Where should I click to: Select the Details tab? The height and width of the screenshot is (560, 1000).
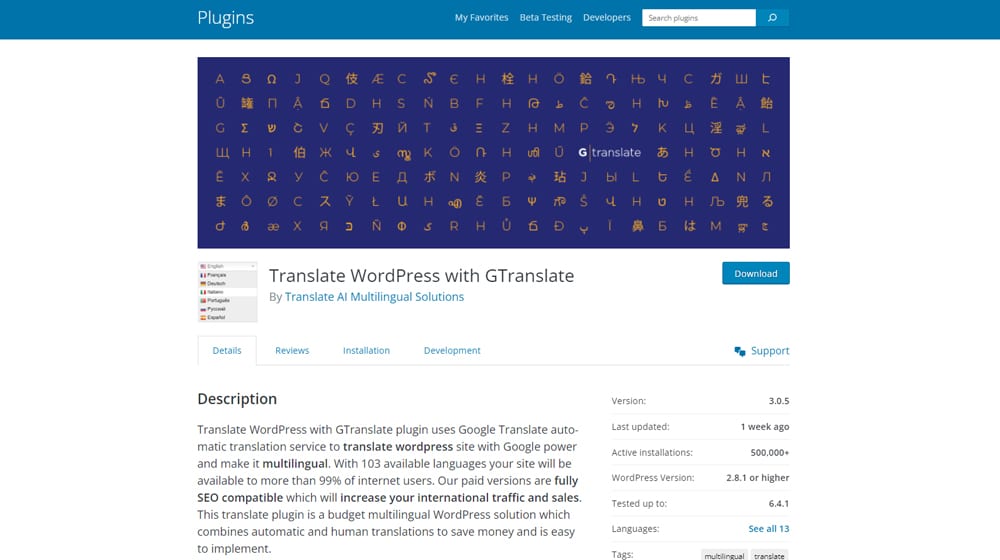tap(227, 351)
